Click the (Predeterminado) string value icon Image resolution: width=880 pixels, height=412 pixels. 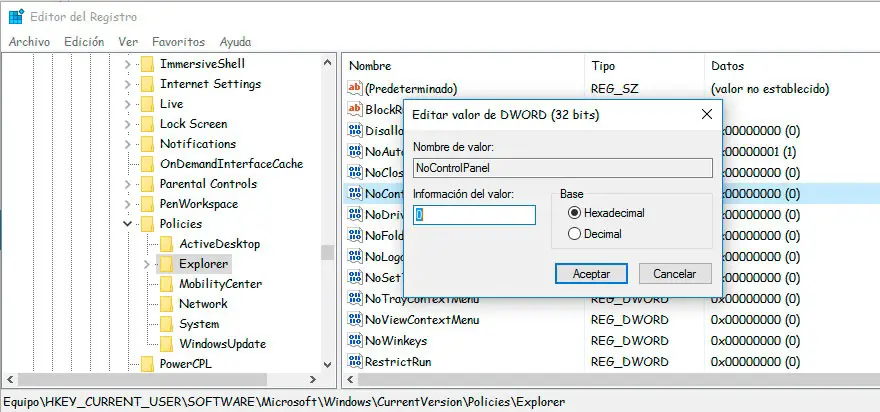click(x=354, y=88)
